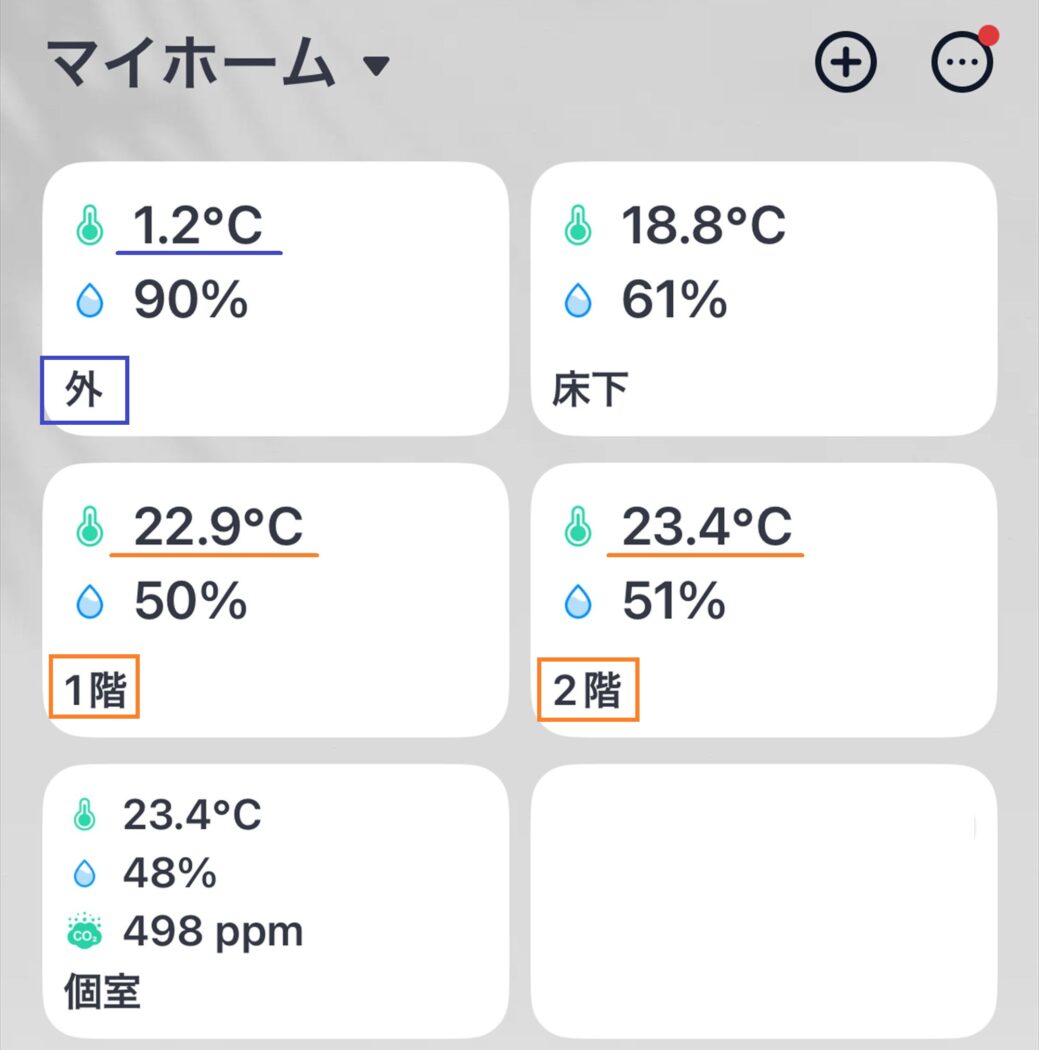Click thermometer icon on 床下 card

(x=578, y=226)
